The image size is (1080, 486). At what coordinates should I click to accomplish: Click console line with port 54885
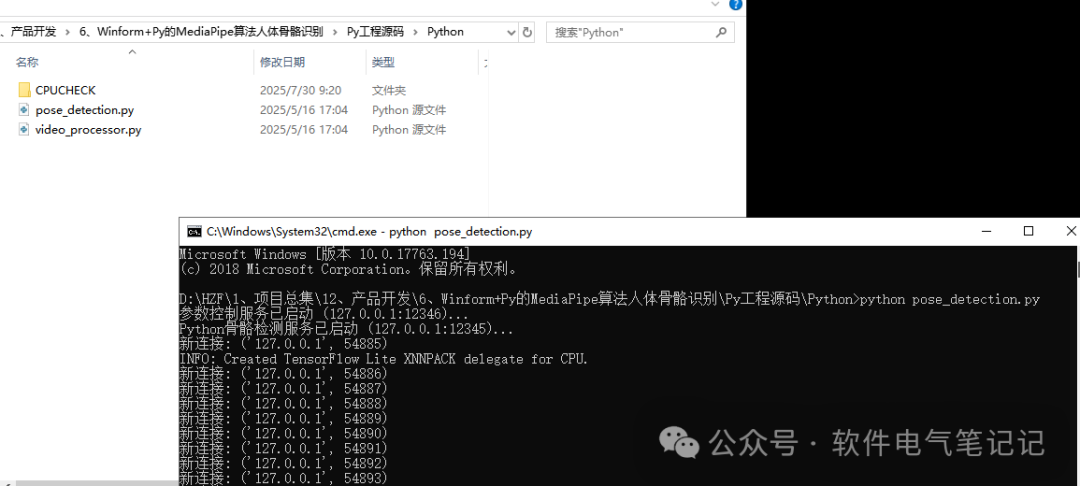pyautogui.click(x=283, y=344)
